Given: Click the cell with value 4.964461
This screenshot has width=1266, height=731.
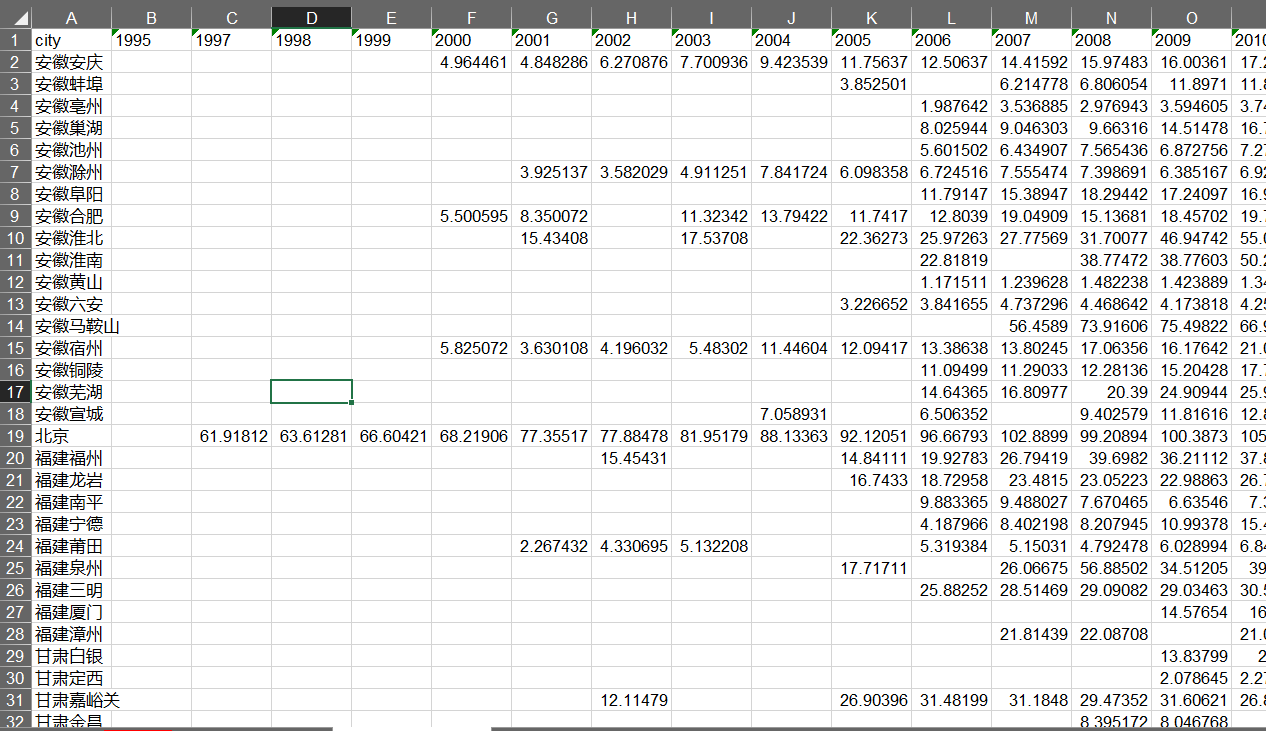Looking at the screenshot, I should [x=471, y=62].
